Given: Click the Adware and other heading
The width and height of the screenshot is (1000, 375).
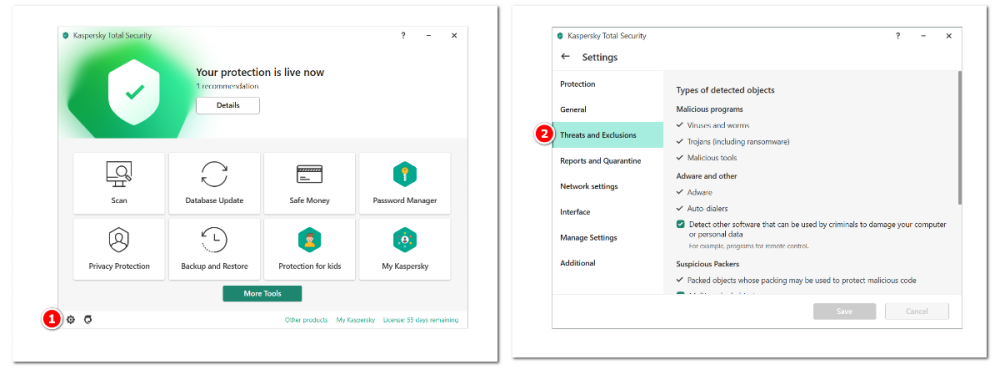Looking at the screenshot, I should pyautogui.click(x=707, y=175).
